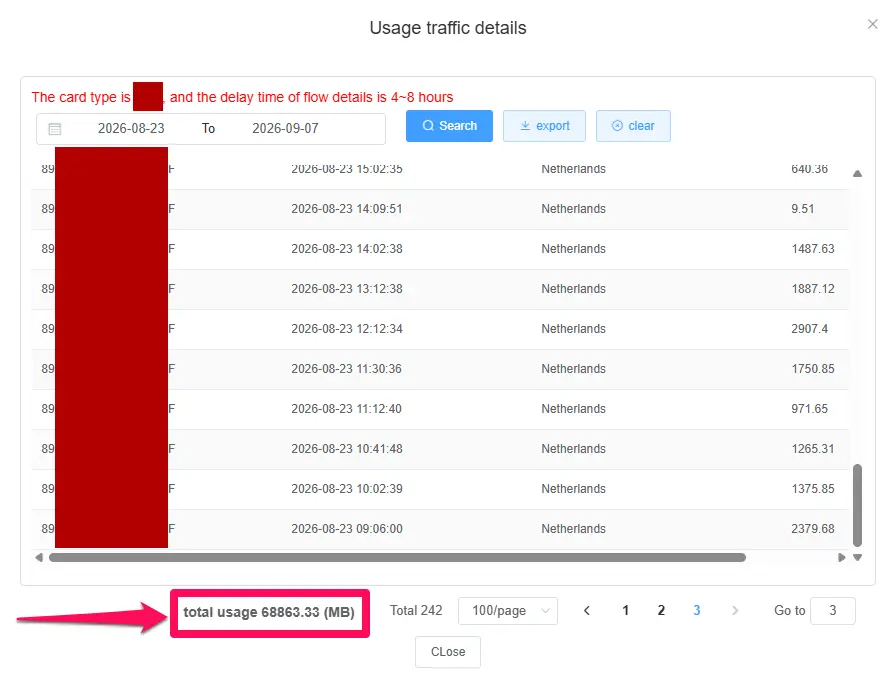885x674 pixels.
Task: Select timestamp 2026-08-23 14:02:38
Action: pyautogui.click(x=347, y=249)
